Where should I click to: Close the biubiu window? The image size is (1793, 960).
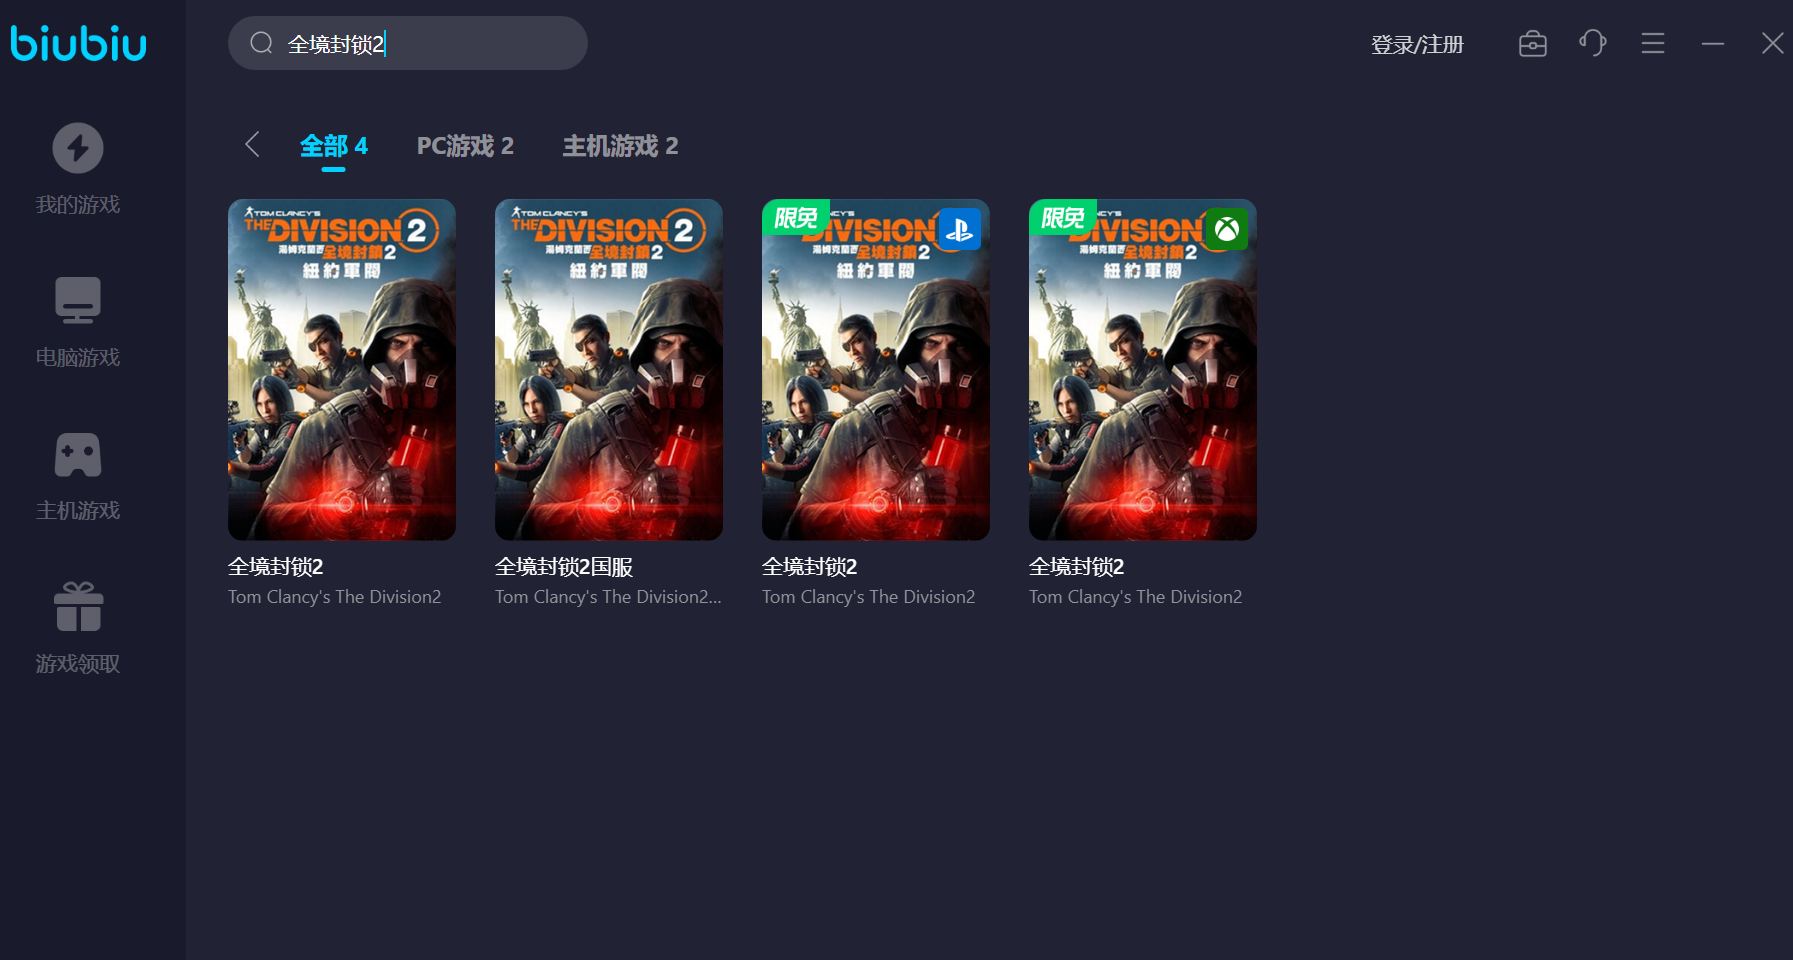point(1773,43)
